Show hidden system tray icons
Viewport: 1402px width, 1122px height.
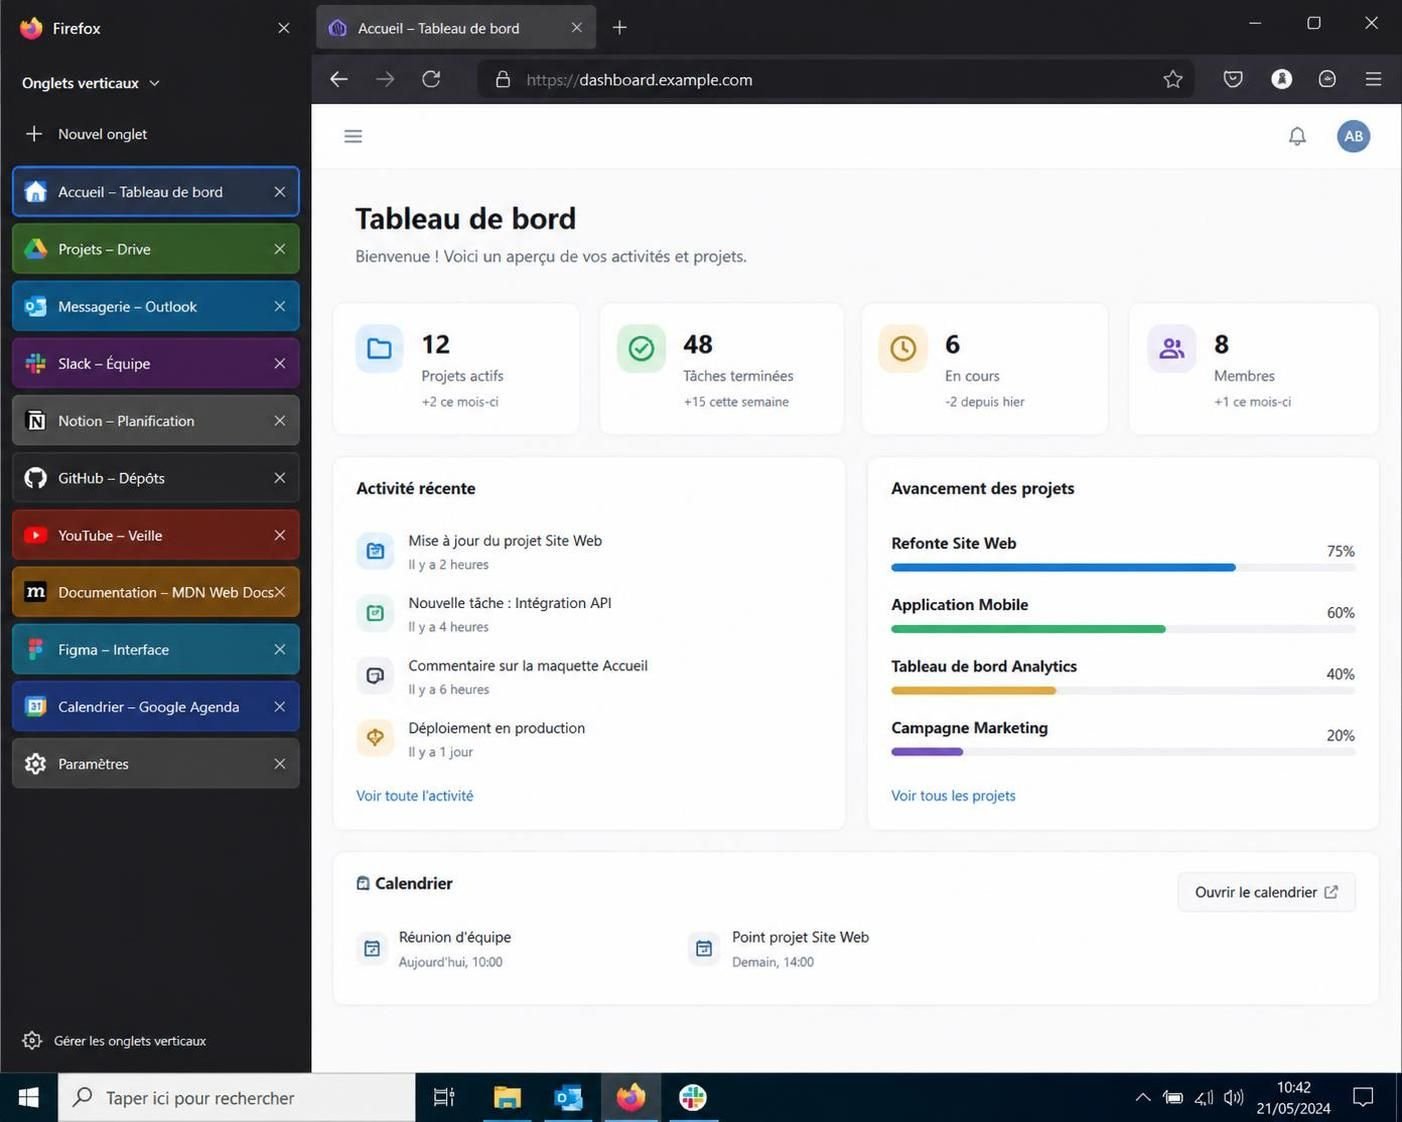(1143, 1098)
